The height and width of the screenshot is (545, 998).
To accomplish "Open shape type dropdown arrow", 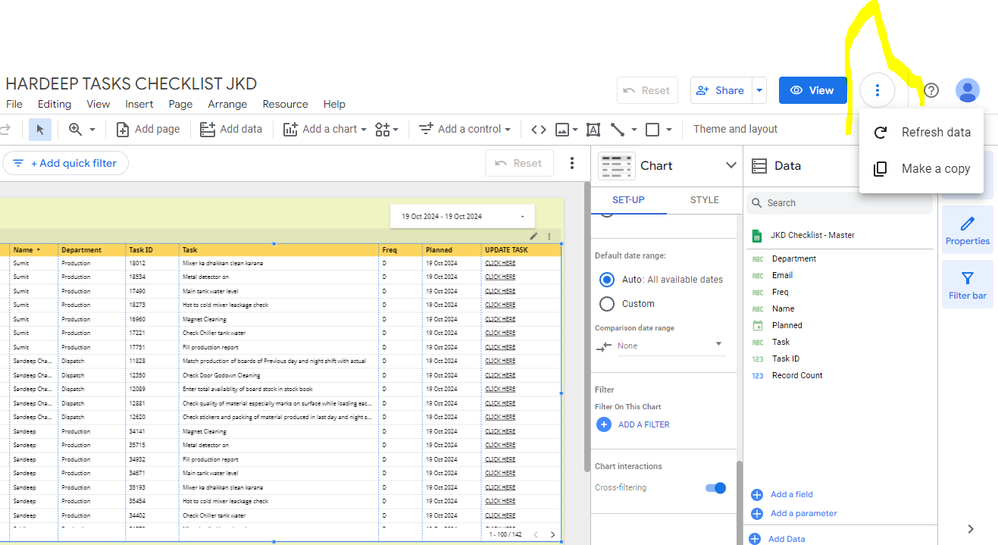I will click(669, 130).
